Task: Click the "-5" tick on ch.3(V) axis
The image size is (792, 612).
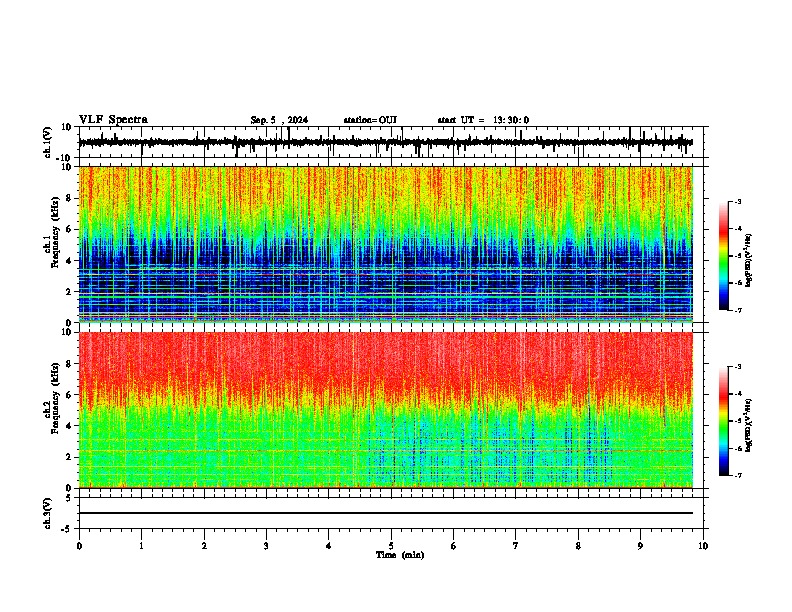Action: pyautogui.click(x=68, y=529)
